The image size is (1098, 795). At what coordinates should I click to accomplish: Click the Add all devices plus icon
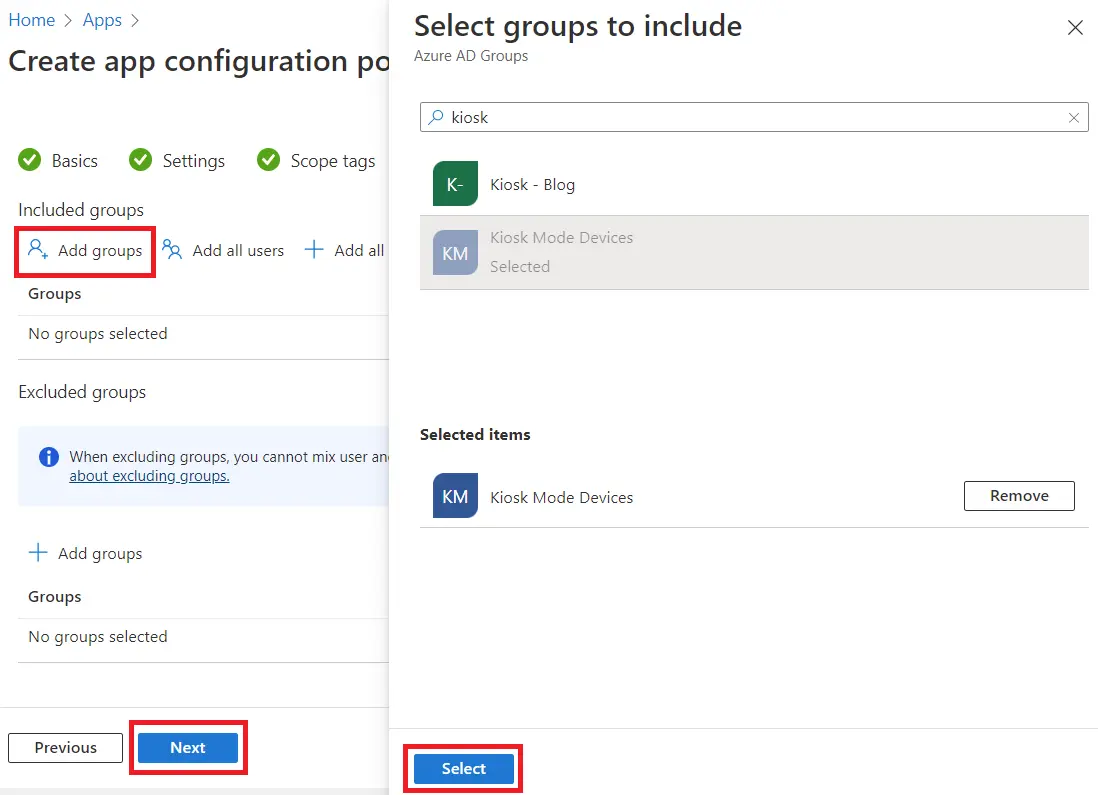click(x=314, y=250)
